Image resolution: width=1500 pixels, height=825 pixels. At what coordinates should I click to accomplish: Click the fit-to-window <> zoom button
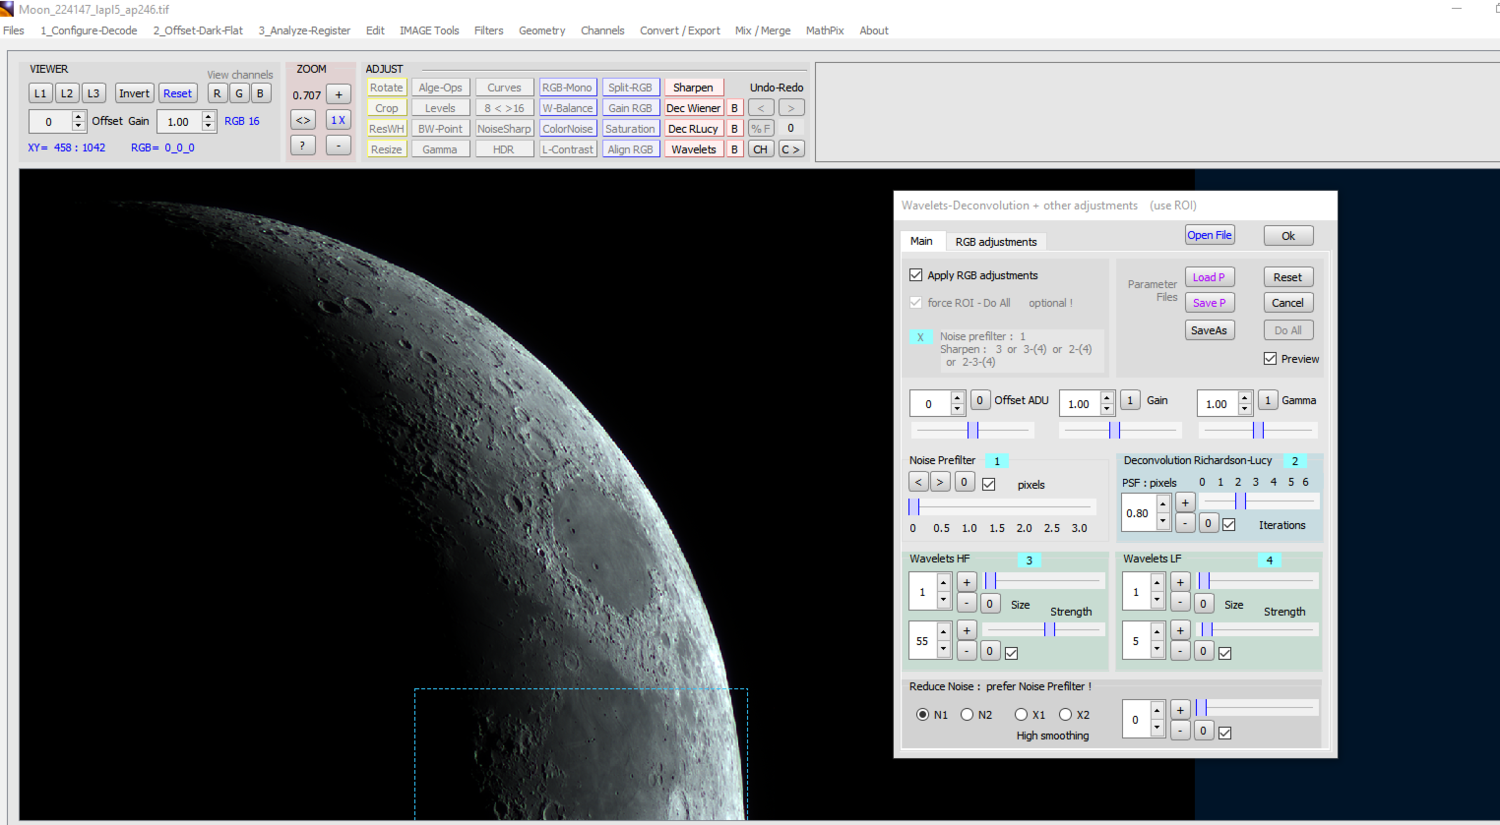(303, 120)
